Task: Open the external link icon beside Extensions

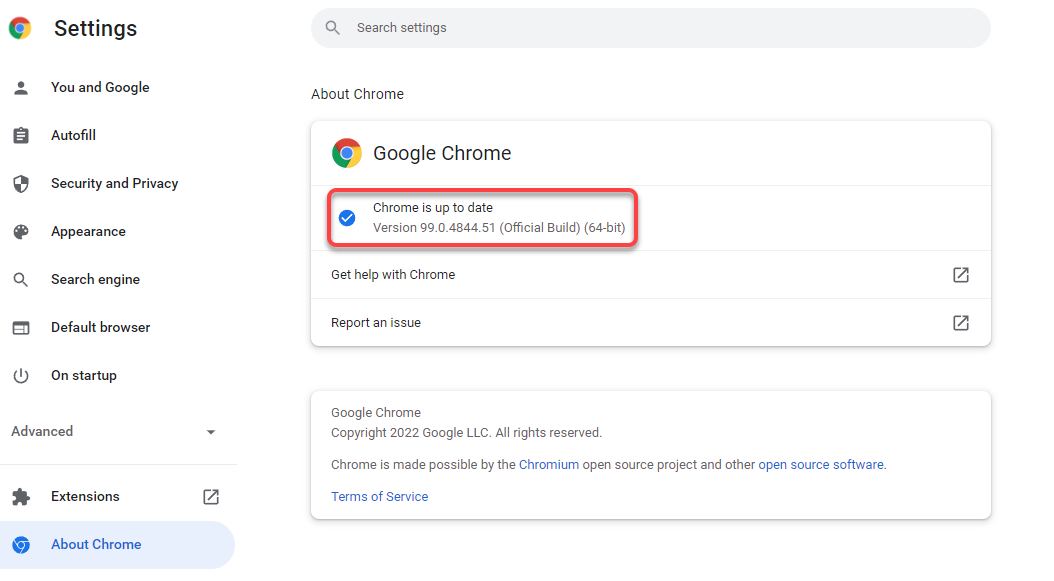Action: click(x=211, y=497)
